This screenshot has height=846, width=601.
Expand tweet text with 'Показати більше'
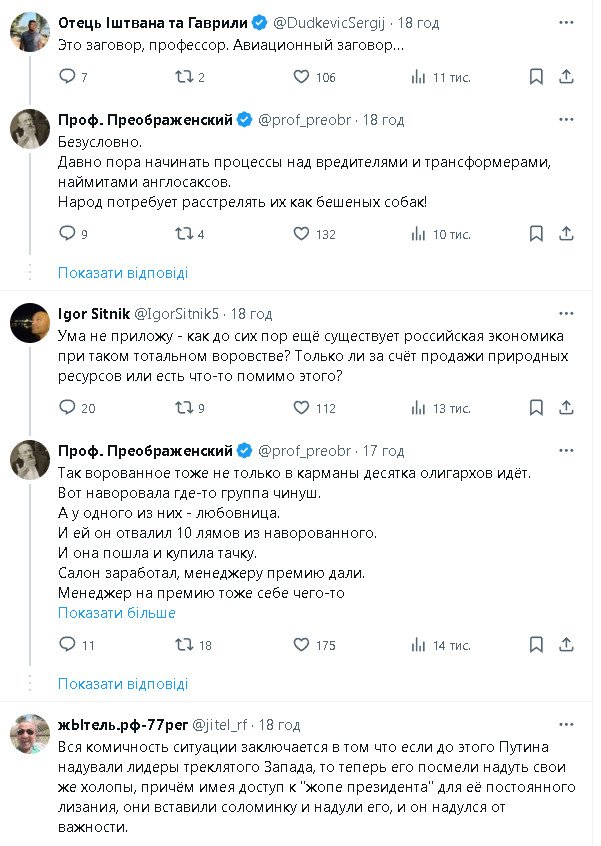coord(116,612)
